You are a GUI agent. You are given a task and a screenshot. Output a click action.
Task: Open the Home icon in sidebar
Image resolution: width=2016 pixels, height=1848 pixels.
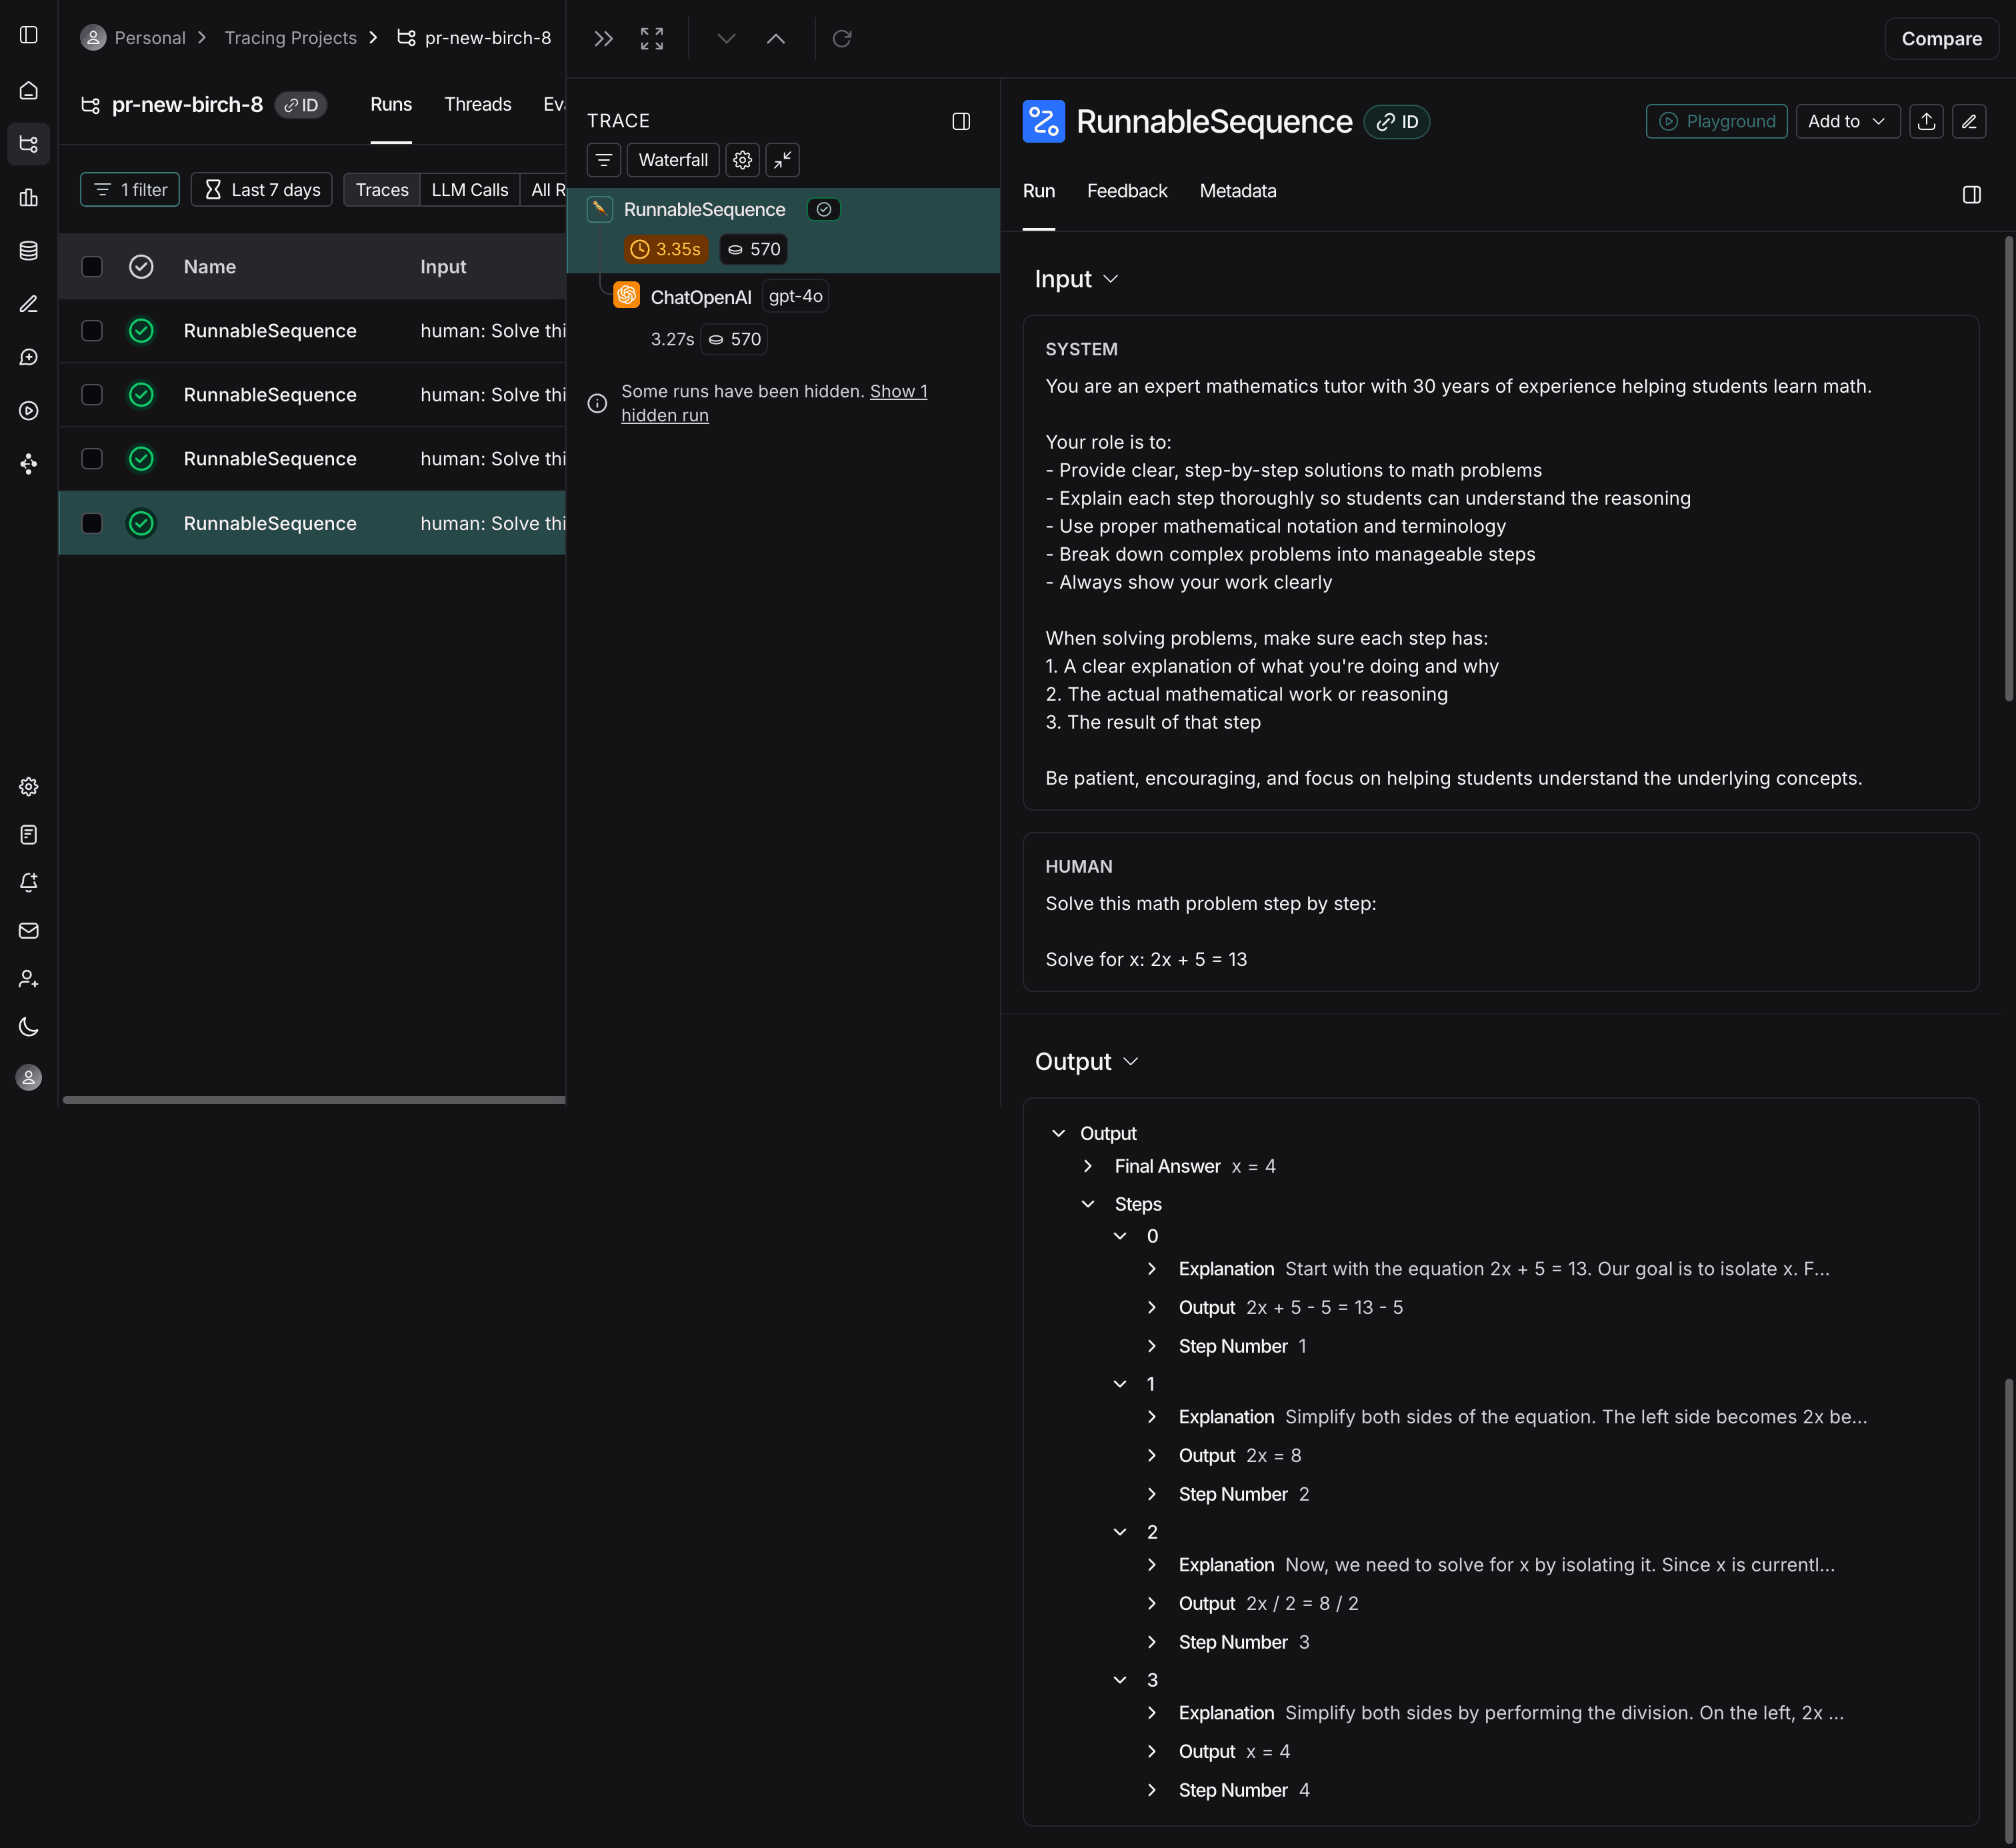point(29,90)
